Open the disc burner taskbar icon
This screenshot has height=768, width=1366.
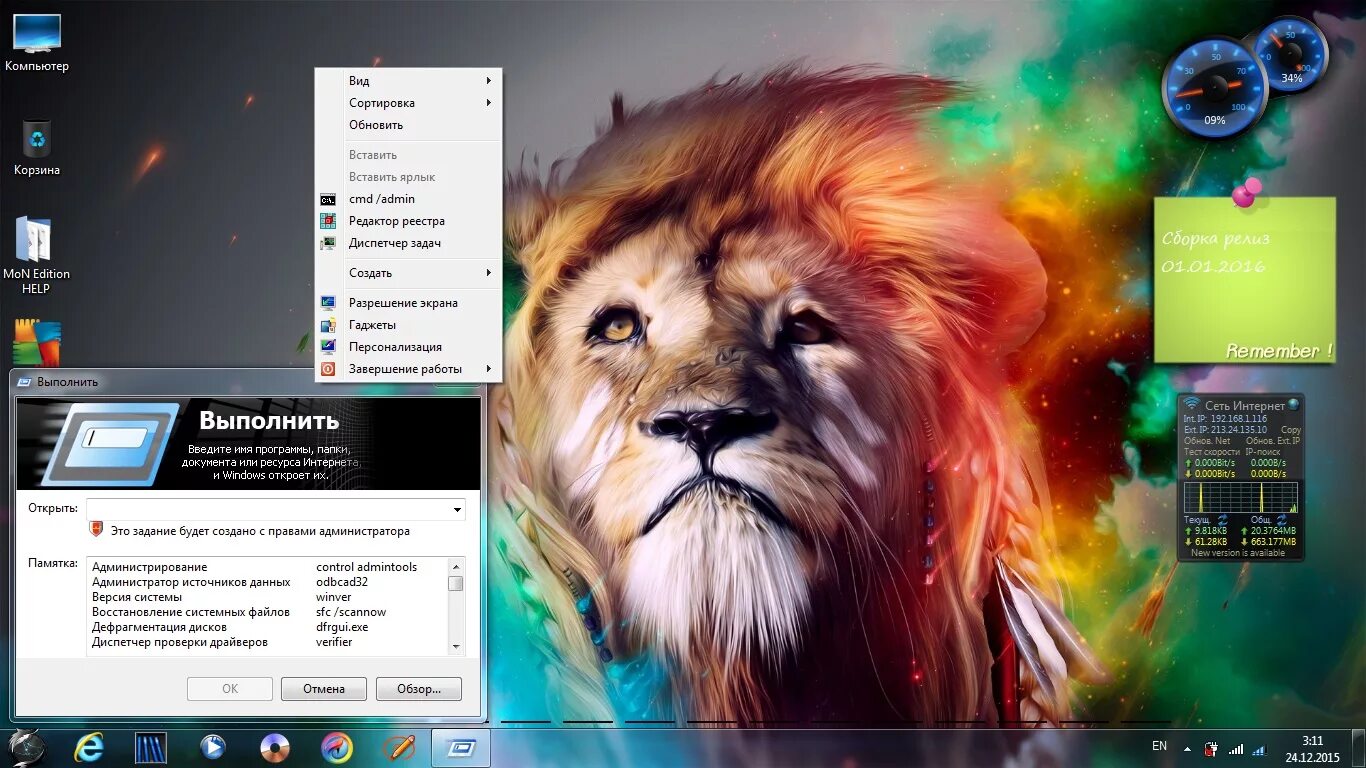click(x=275, y=747)
